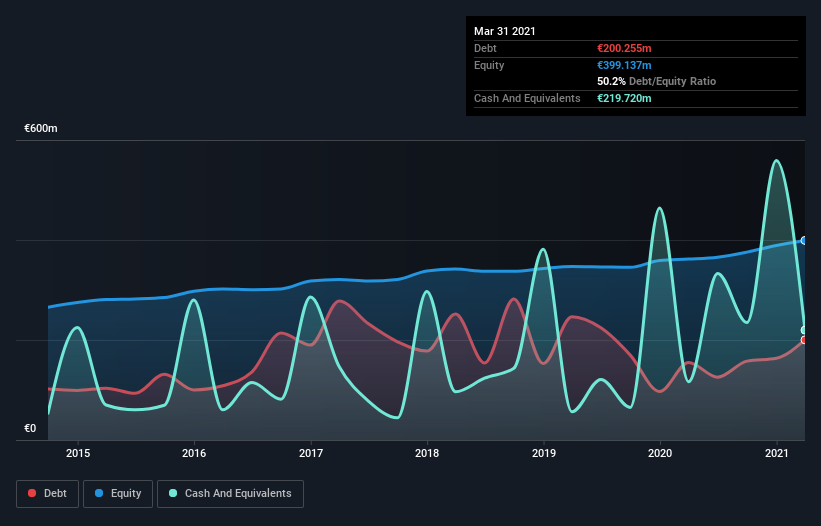Click the 50.2% Debt/Equity Ratio text

(657, 82)
